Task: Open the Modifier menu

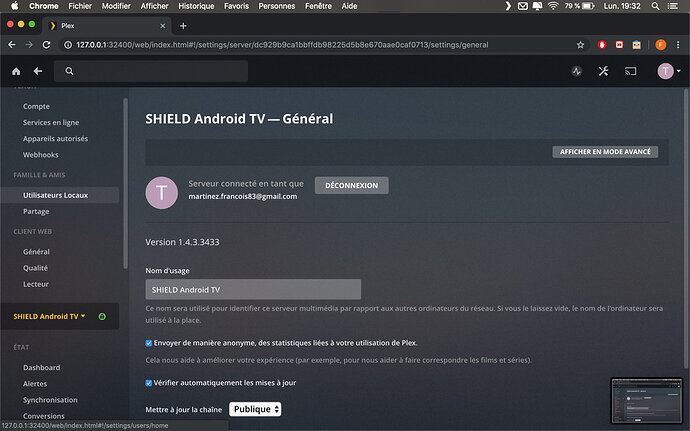Action: (x=116, y=6)
